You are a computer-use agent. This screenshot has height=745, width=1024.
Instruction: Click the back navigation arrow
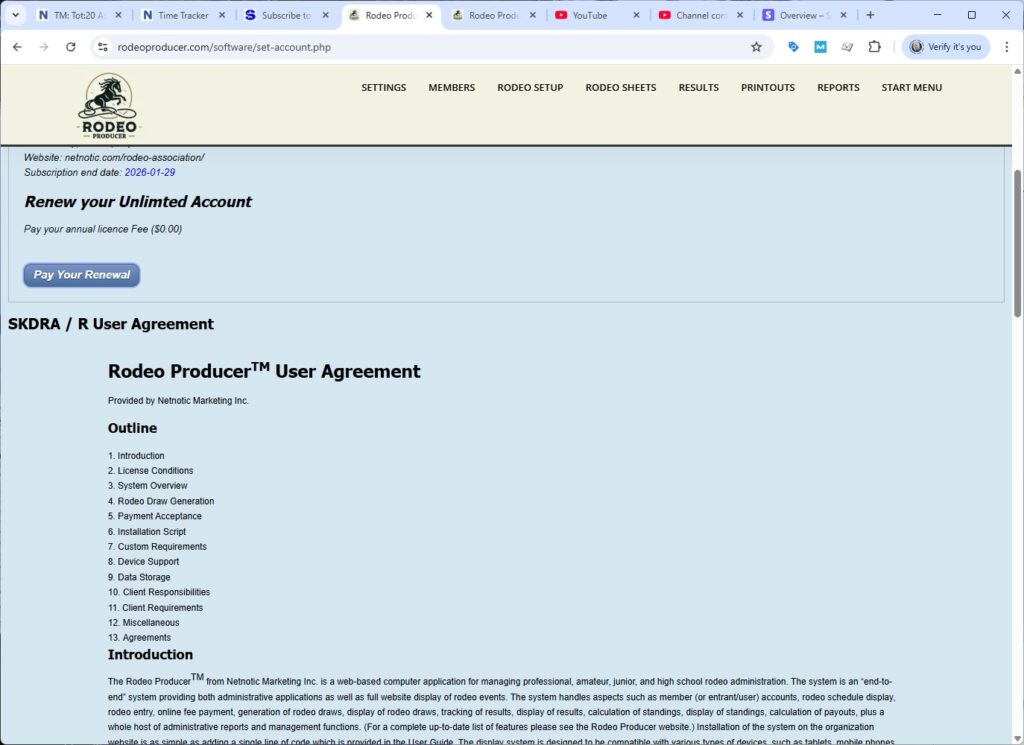[x=17, y=46]
